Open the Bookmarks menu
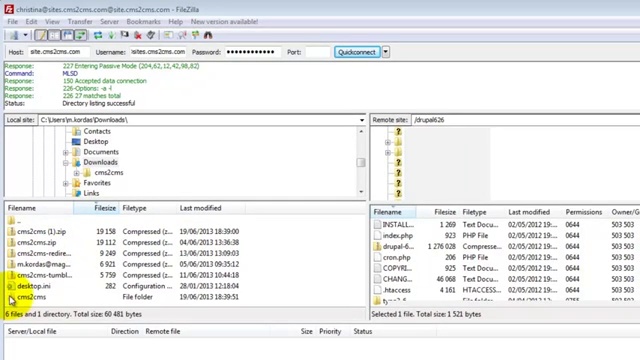This screenshot has width=640, height=360. 143,22
